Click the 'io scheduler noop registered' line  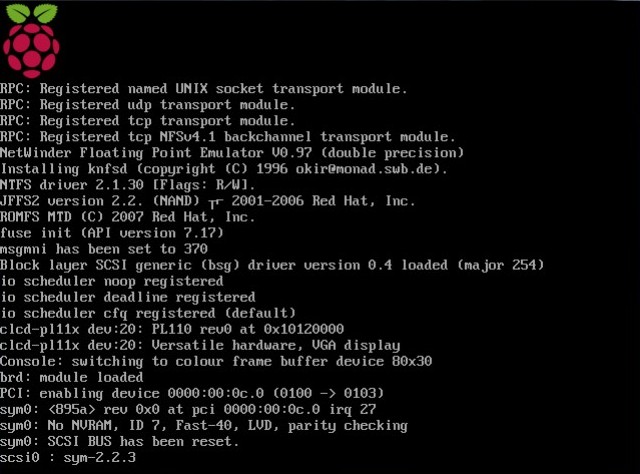[112, 281]
